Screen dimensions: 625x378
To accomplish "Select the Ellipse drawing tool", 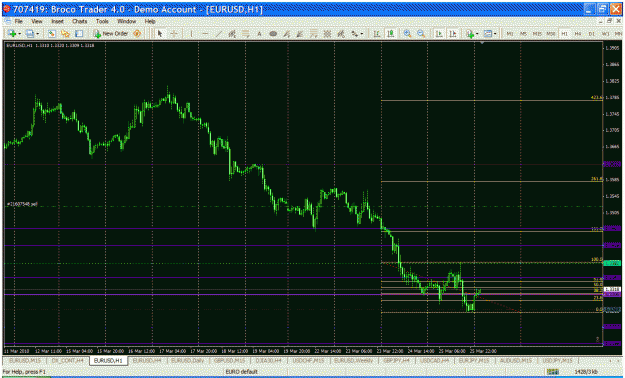I will tap(273, 34).
